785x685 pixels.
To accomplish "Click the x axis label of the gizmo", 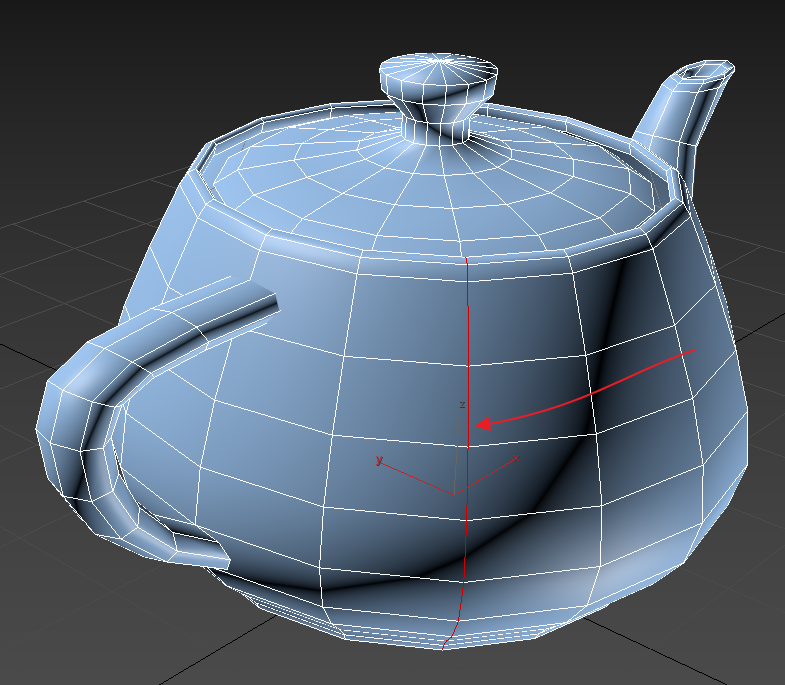I will (x=515, y=458).
